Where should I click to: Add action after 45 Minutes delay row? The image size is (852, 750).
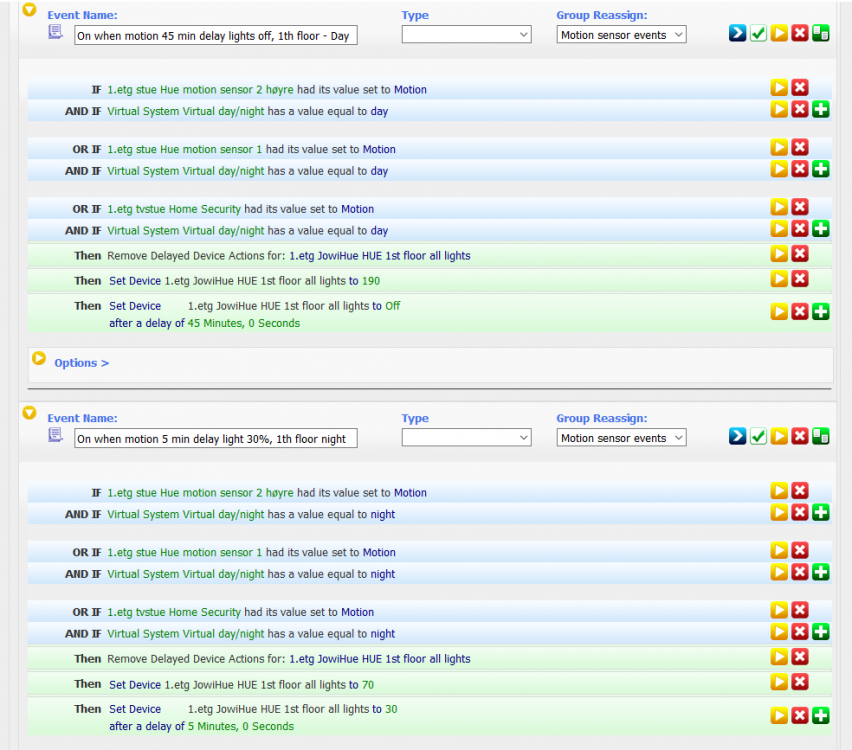click(x=820, y=312)
